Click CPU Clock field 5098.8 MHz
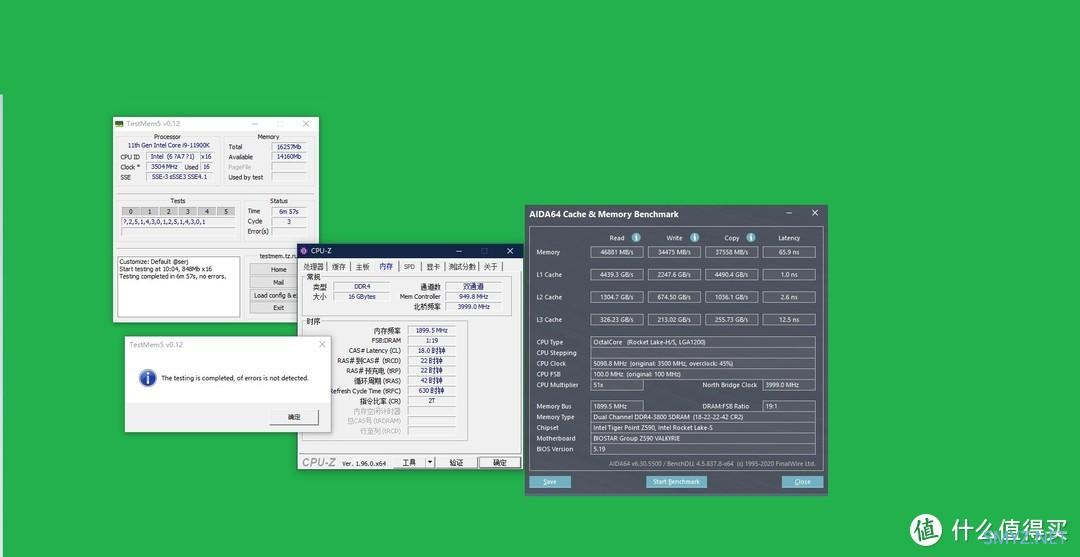The width and height of the screenshot is (1080, 557). coord(703,364)
